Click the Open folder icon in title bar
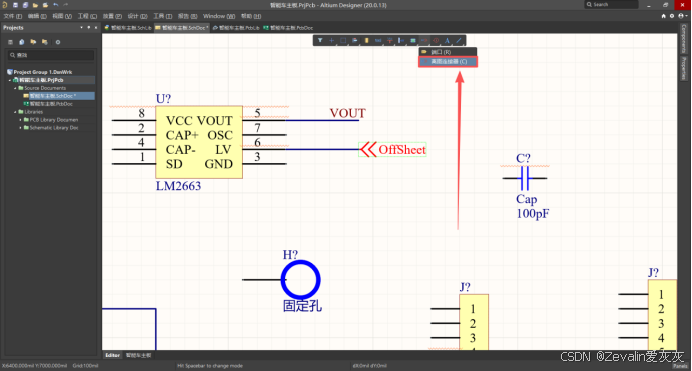Screen dimensions: 692x371 click(x=35, y=5)
